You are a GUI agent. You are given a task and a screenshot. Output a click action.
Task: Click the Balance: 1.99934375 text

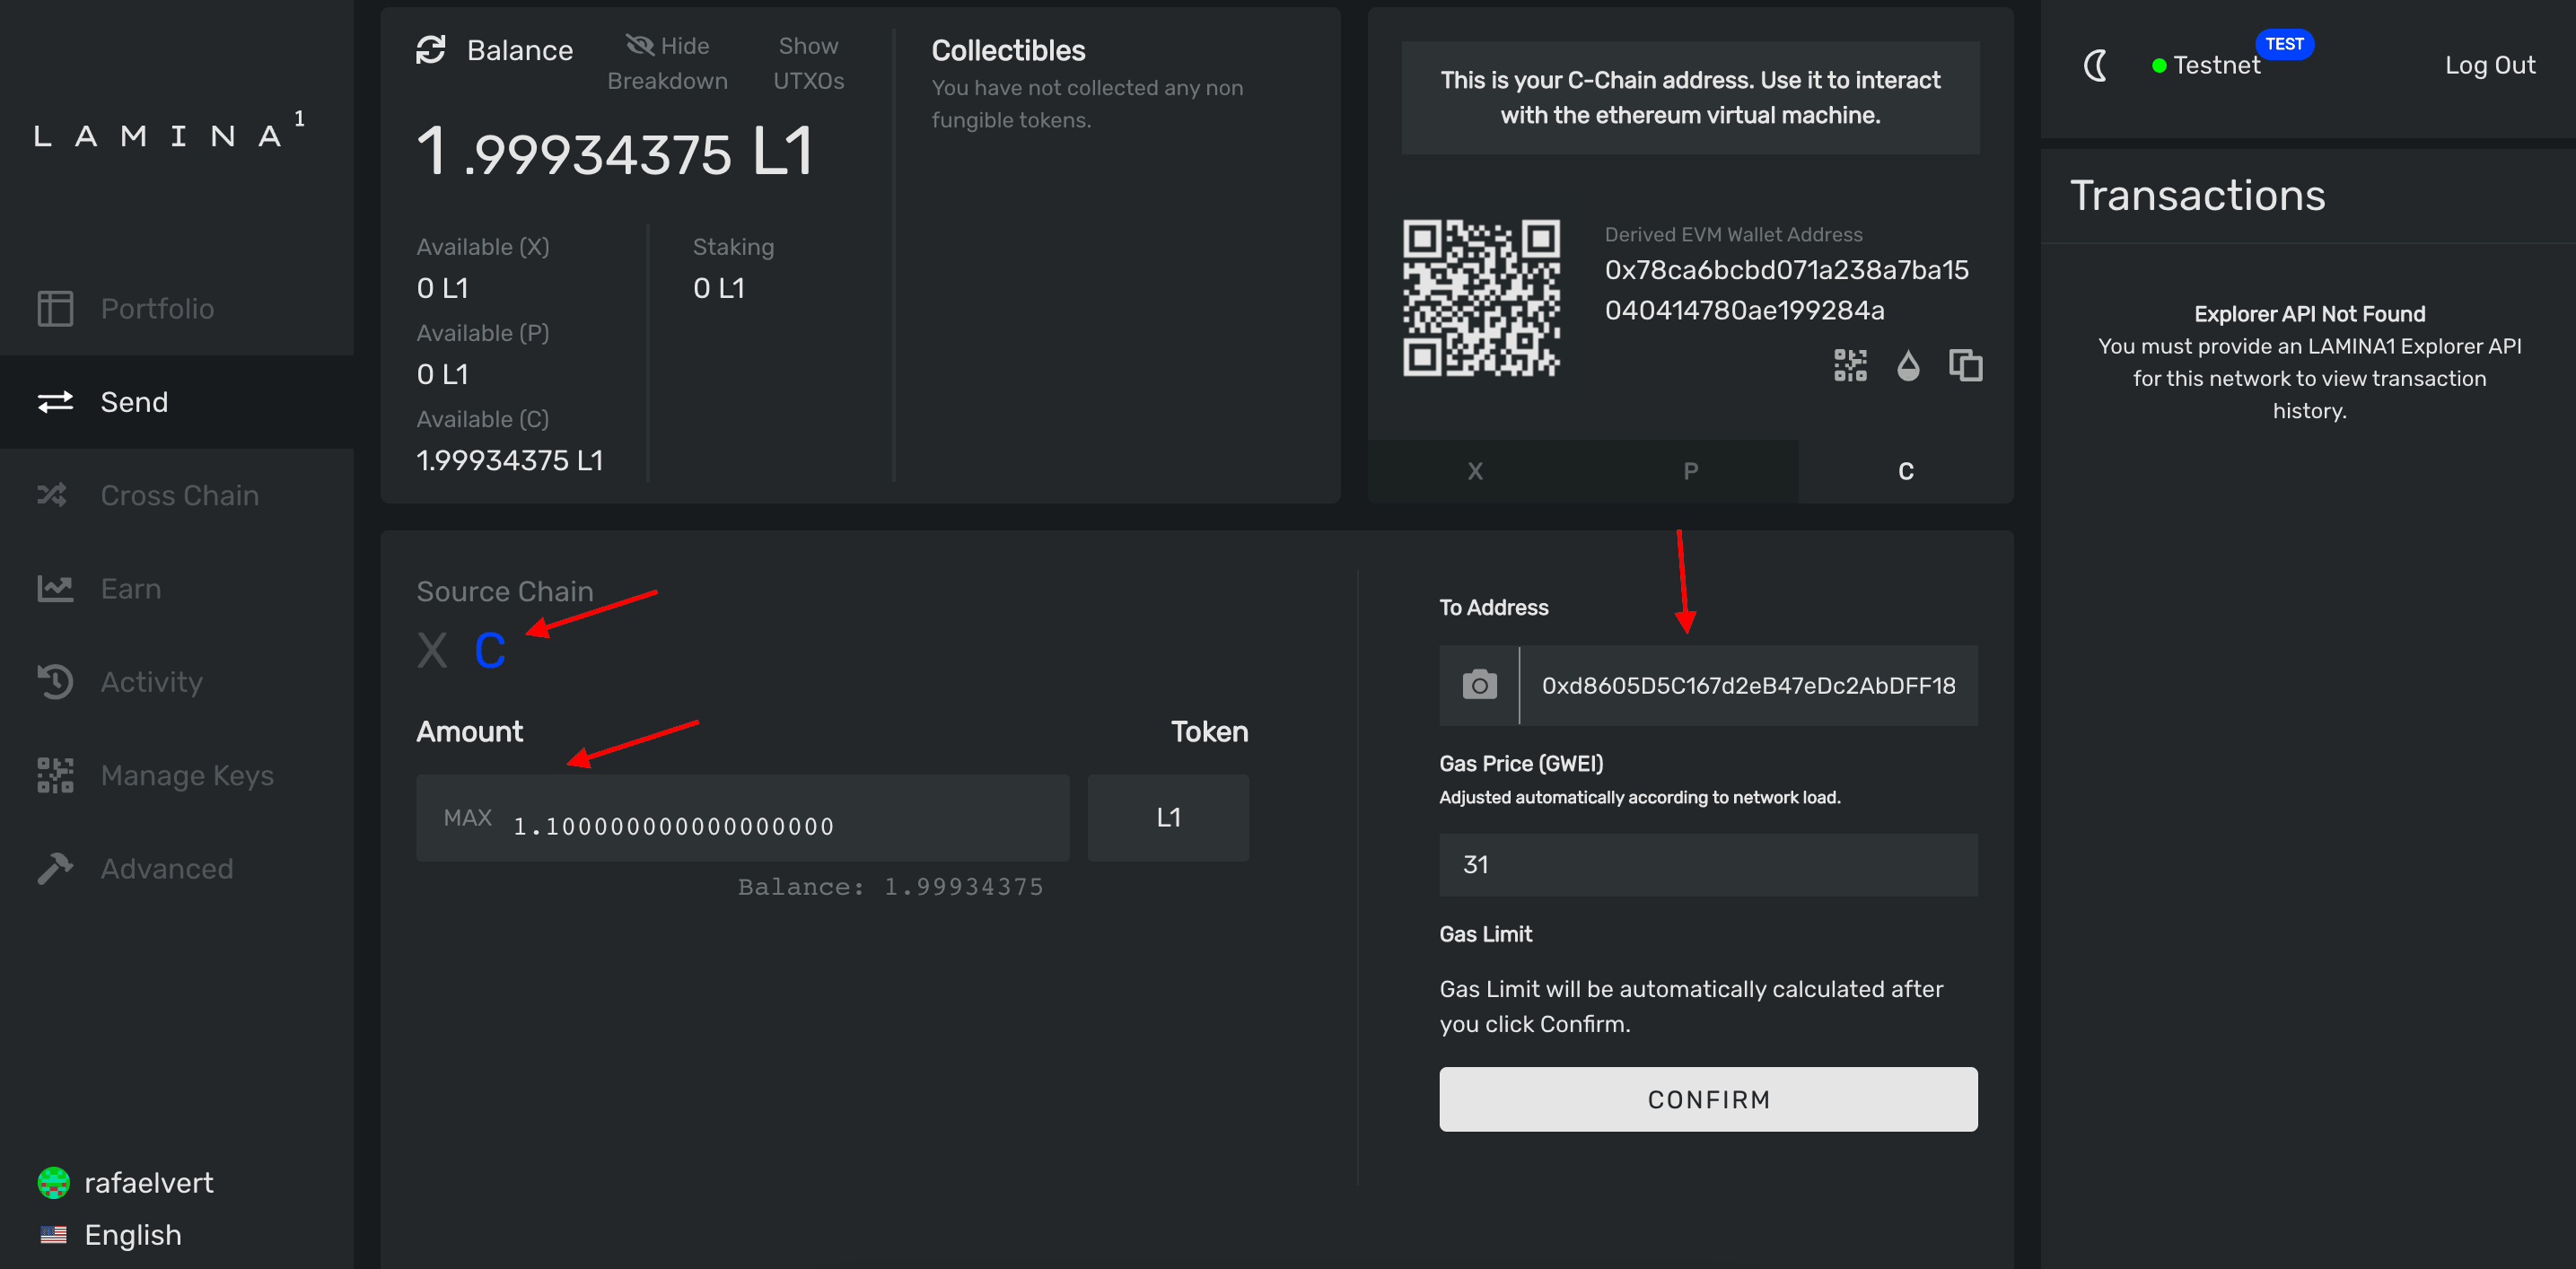[890, 887]
